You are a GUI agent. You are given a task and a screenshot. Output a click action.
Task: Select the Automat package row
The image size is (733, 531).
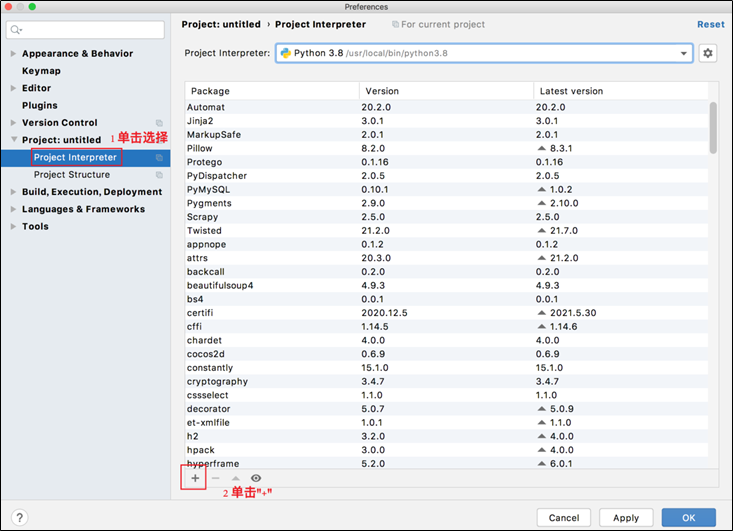[446, 107]
